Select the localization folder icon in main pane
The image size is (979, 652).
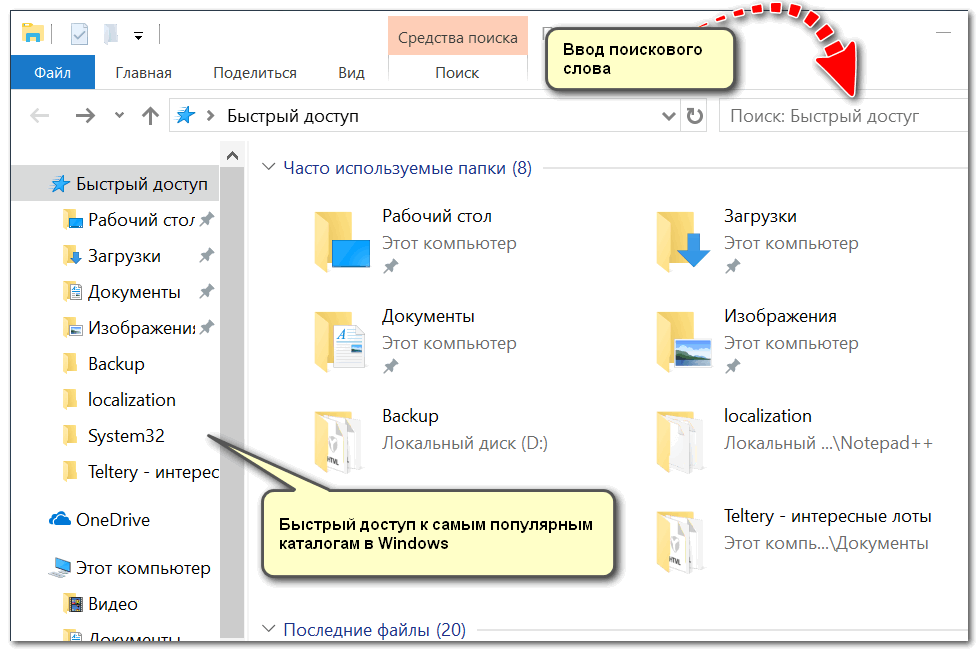tap(681, 441)
